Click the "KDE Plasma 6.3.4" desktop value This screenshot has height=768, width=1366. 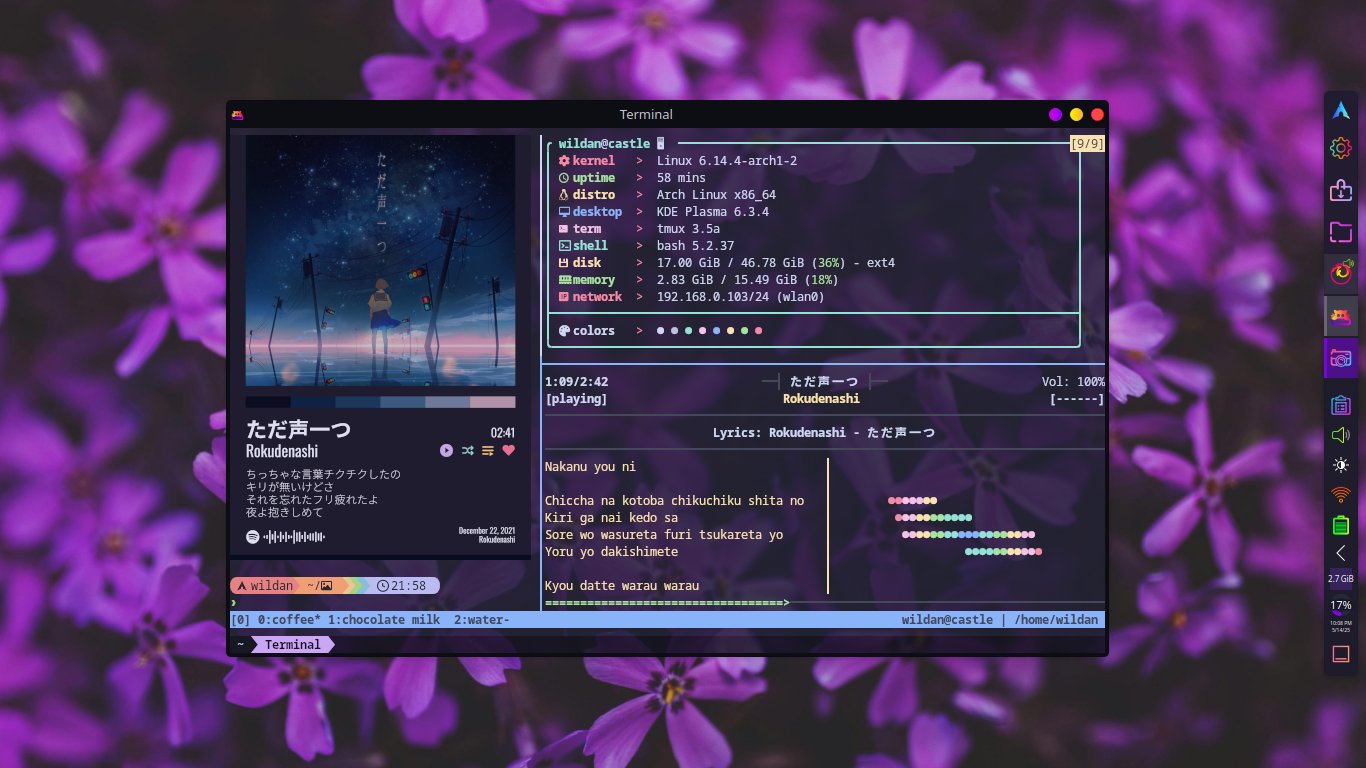point(713,212)
